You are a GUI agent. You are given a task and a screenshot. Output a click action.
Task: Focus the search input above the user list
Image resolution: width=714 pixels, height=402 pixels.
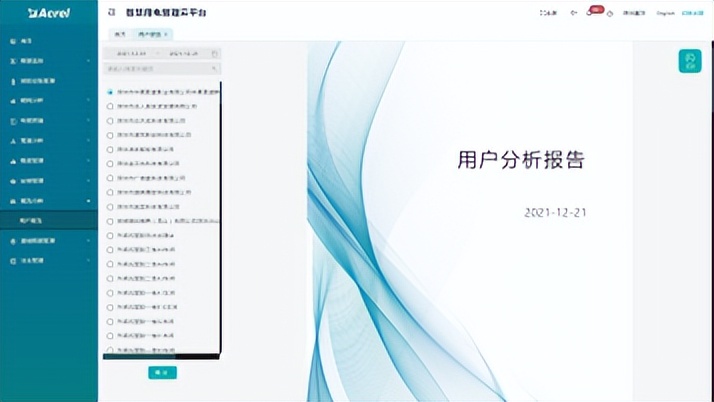click(162, 69)
